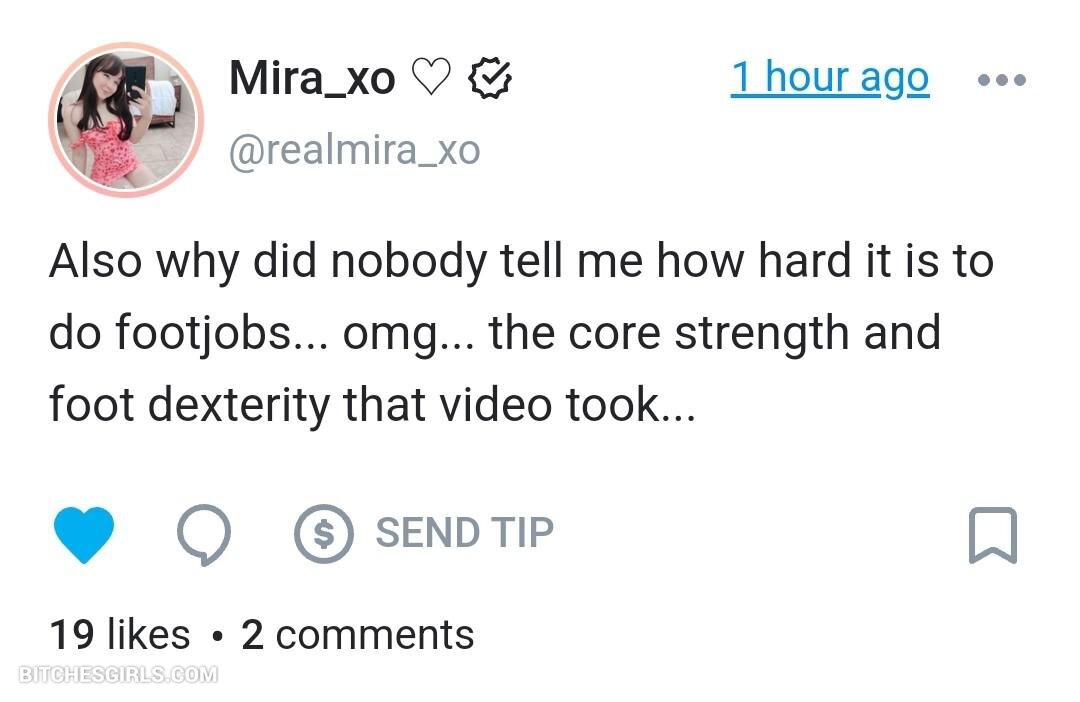Screen dimensions: 1080x702
Task: Open the three-dot post options menu
Action: point(1001,80)
